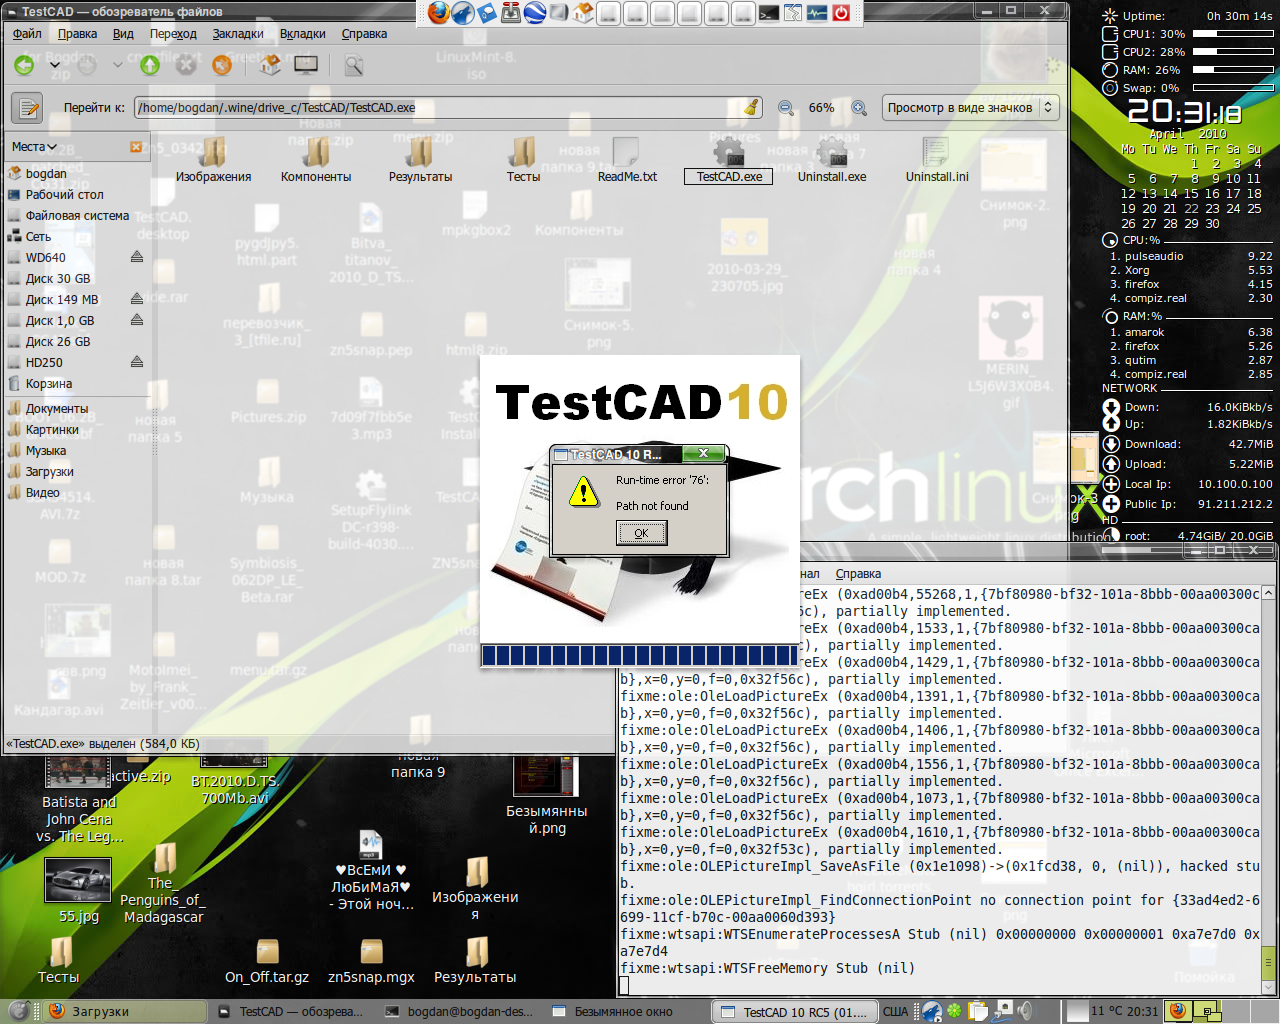Open the Файл menu

pos(27,34)
